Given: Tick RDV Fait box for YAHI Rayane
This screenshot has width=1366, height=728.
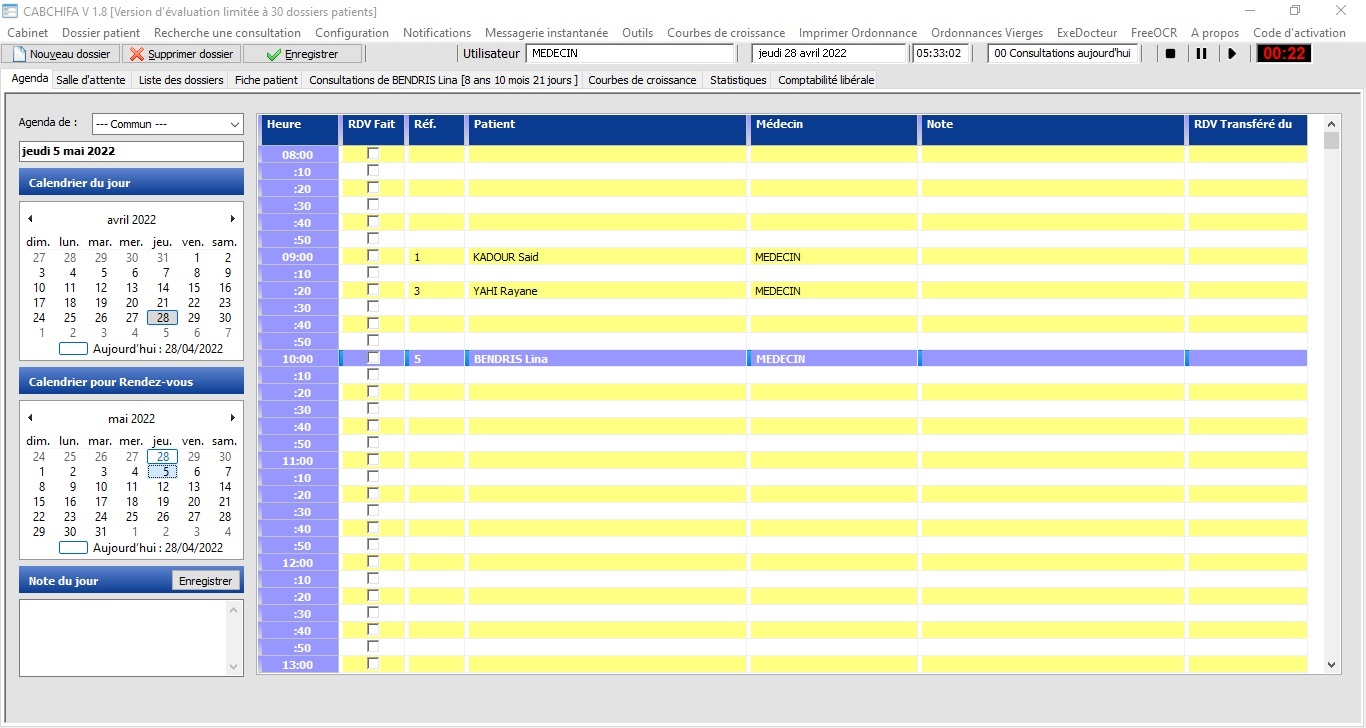Looking at the screenshot, I should 373,291.
